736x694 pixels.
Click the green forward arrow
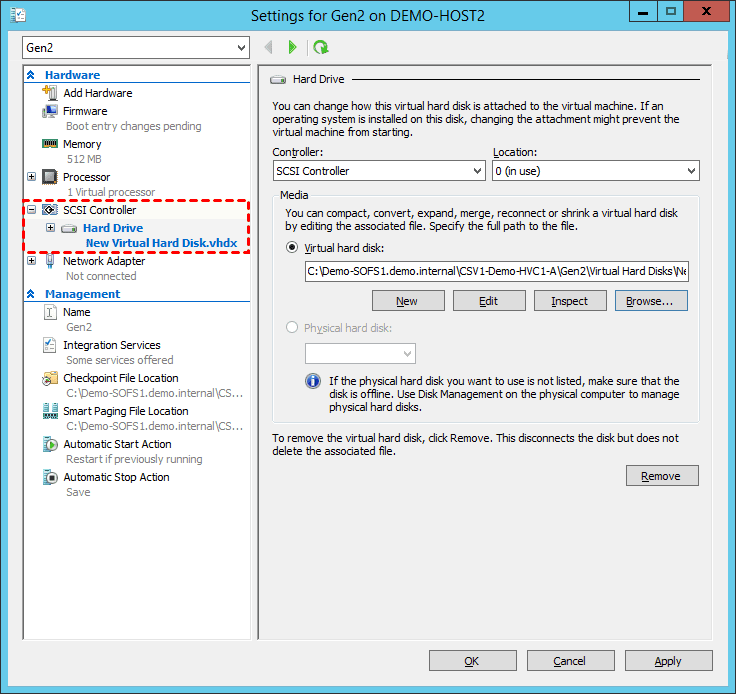click(293, 47)
